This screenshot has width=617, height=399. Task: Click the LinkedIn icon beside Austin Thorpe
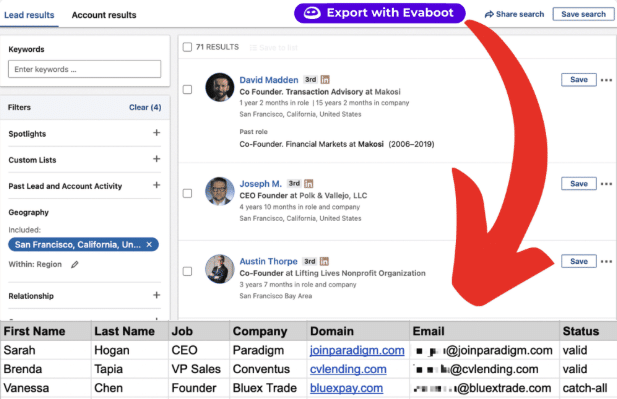324,261
